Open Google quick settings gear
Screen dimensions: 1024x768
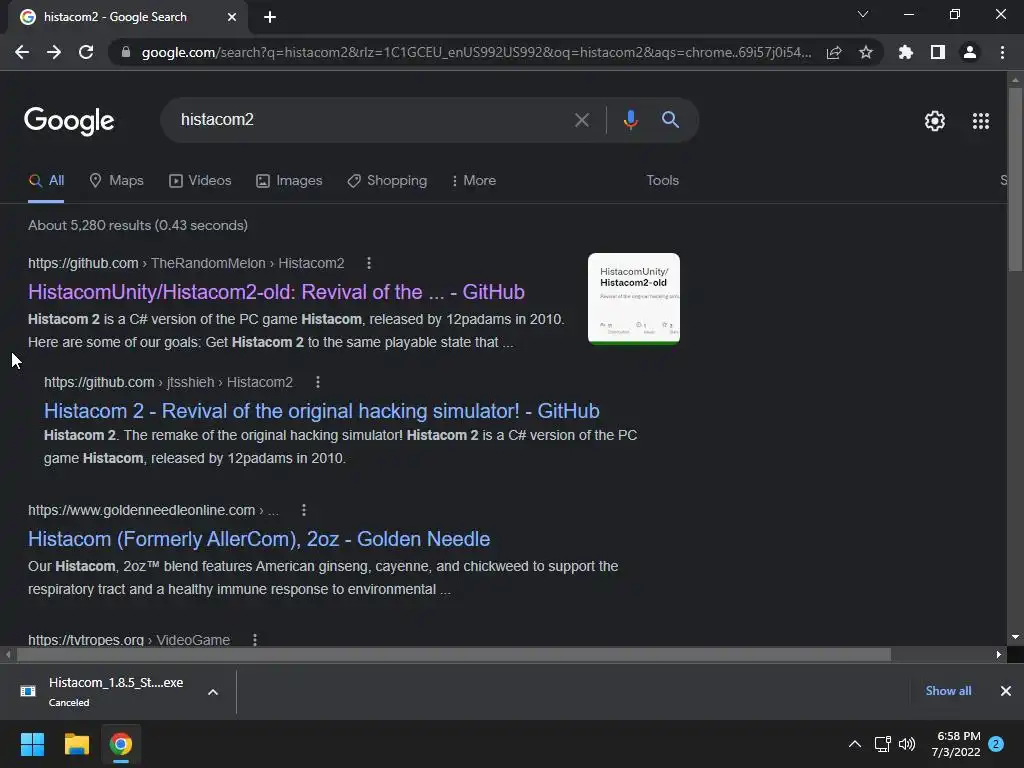[935, 121]
